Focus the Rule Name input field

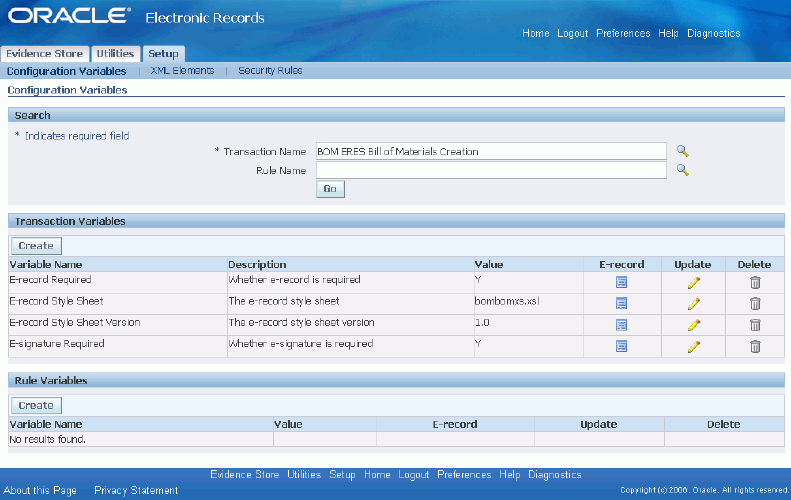click(491, 170)
